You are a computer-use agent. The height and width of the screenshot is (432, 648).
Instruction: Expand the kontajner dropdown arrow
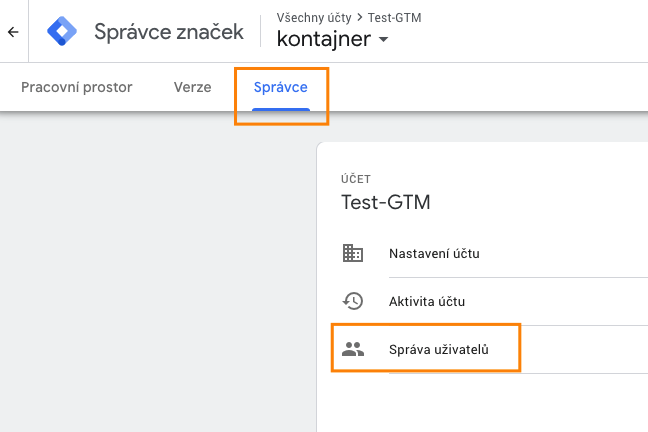tap(384, 41)
